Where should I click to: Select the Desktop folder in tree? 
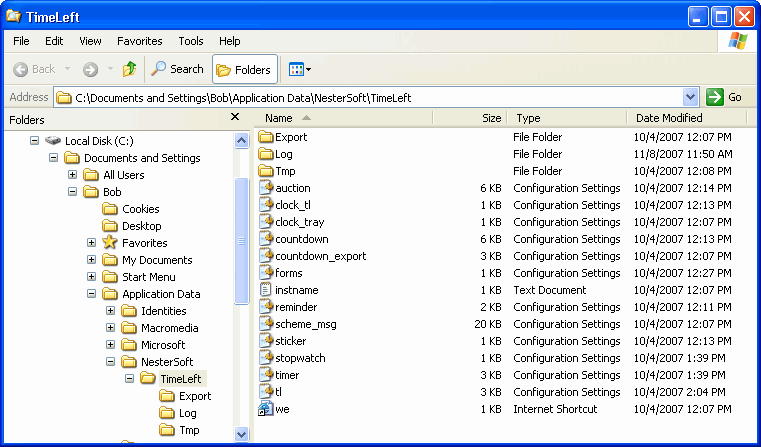pyautogui.click(x=132, y=226)
